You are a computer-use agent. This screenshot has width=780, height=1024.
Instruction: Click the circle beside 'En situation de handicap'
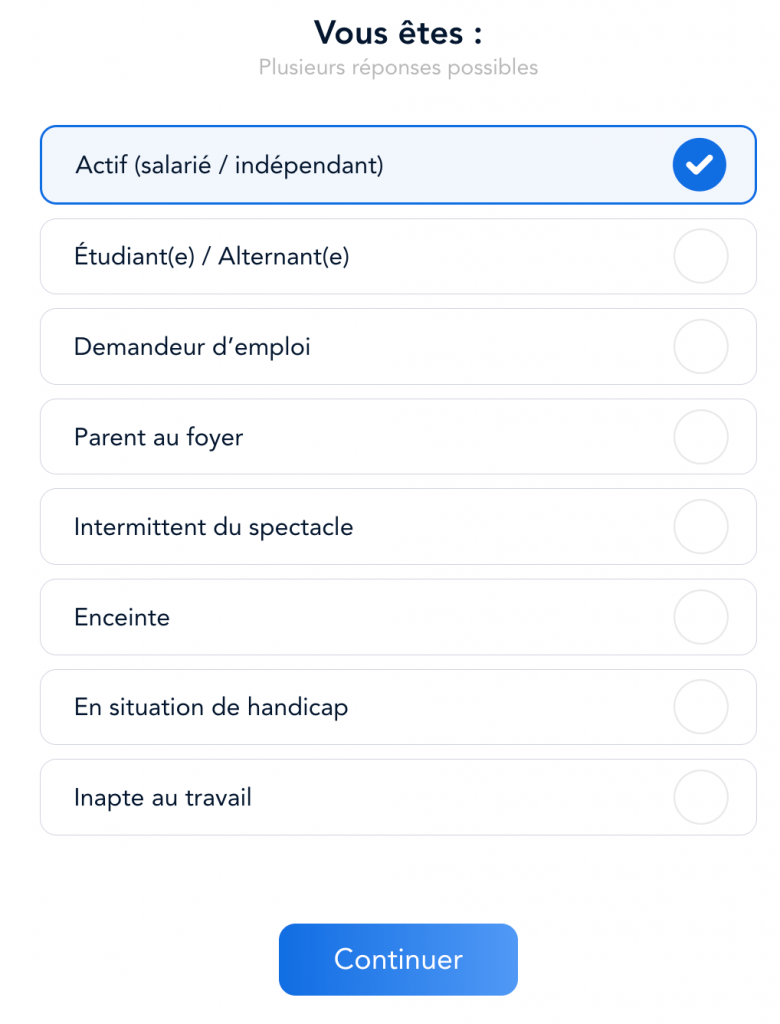coord(700,706)
